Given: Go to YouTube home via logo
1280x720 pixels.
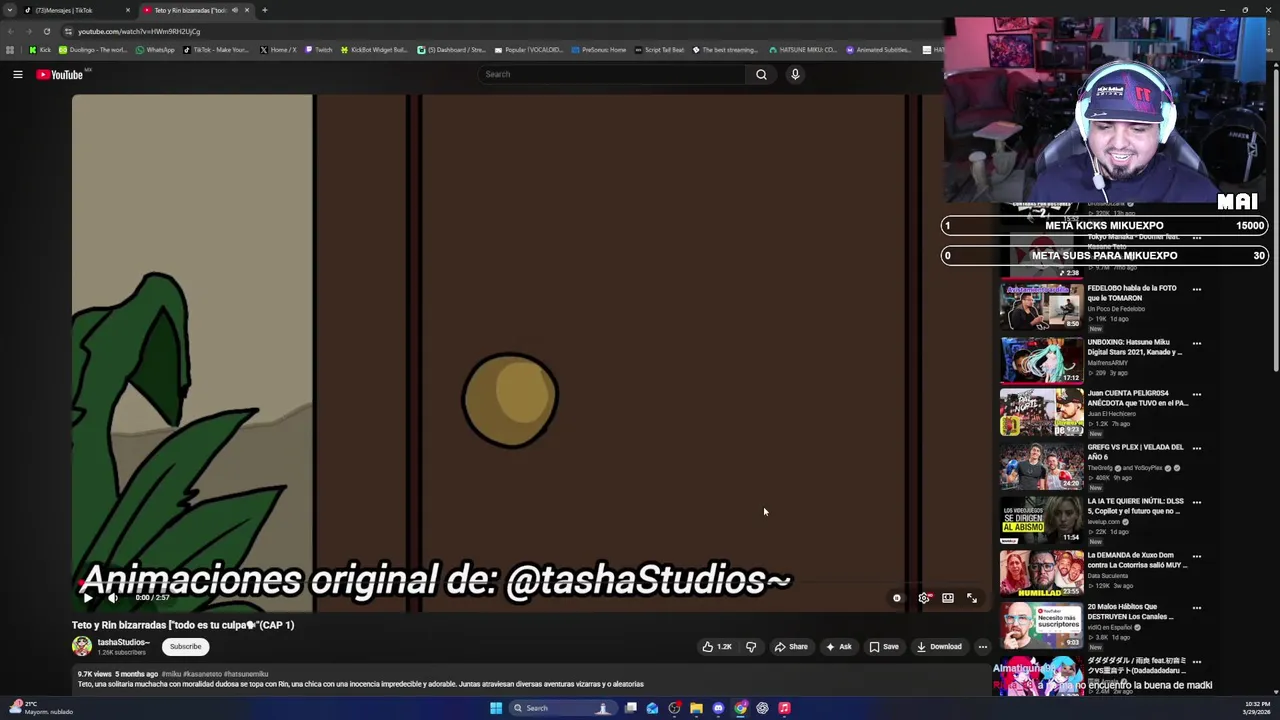Looking at the screenshot, I should pos(60,74).
